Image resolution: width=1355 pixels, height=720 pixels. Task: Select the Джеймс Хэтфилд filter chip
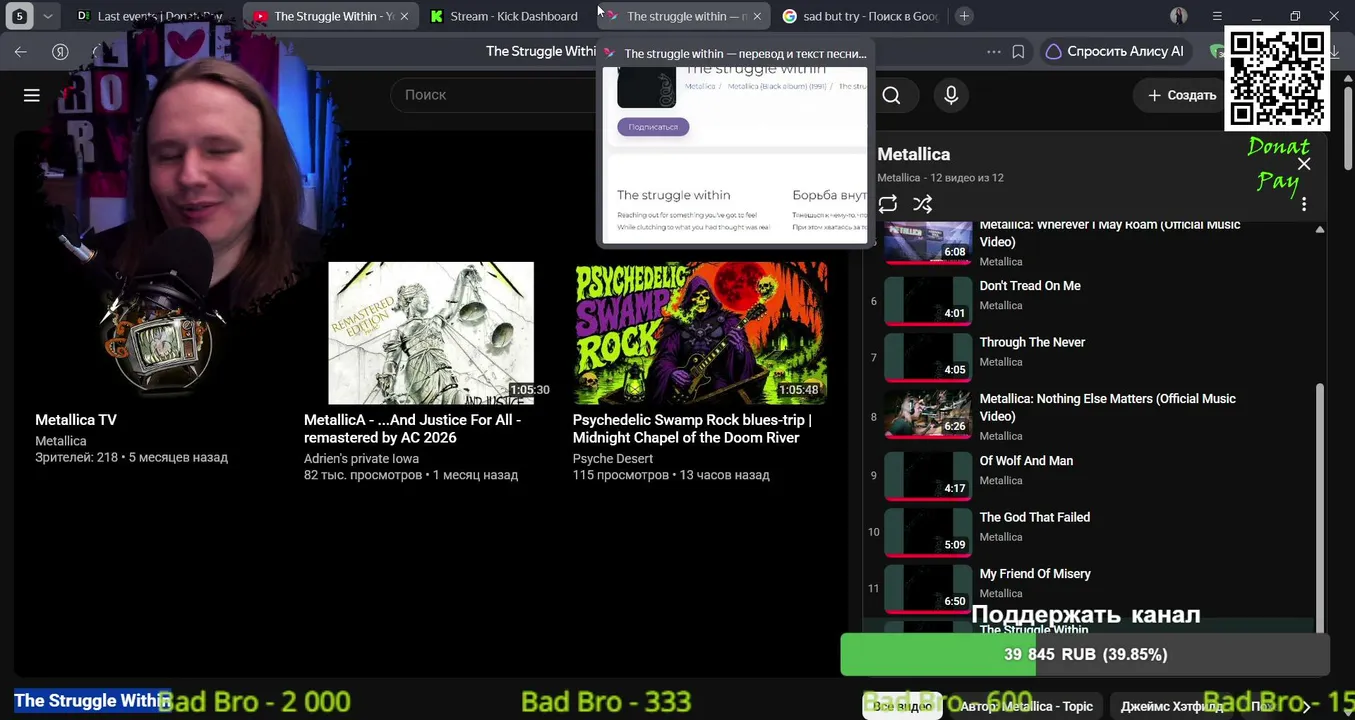[x=1172, y=706]
